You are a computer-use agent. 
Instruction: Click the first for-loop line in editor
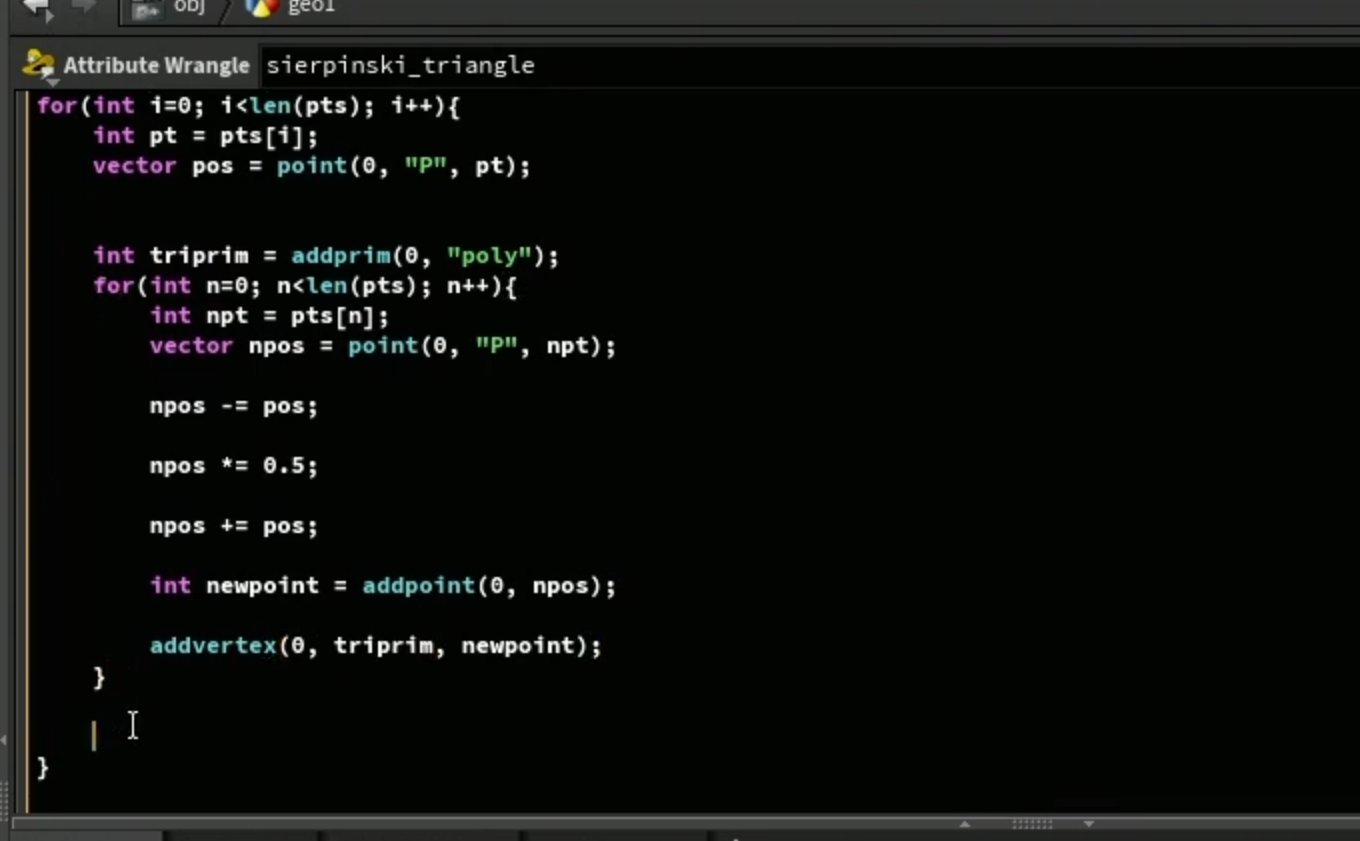point(248,106)
